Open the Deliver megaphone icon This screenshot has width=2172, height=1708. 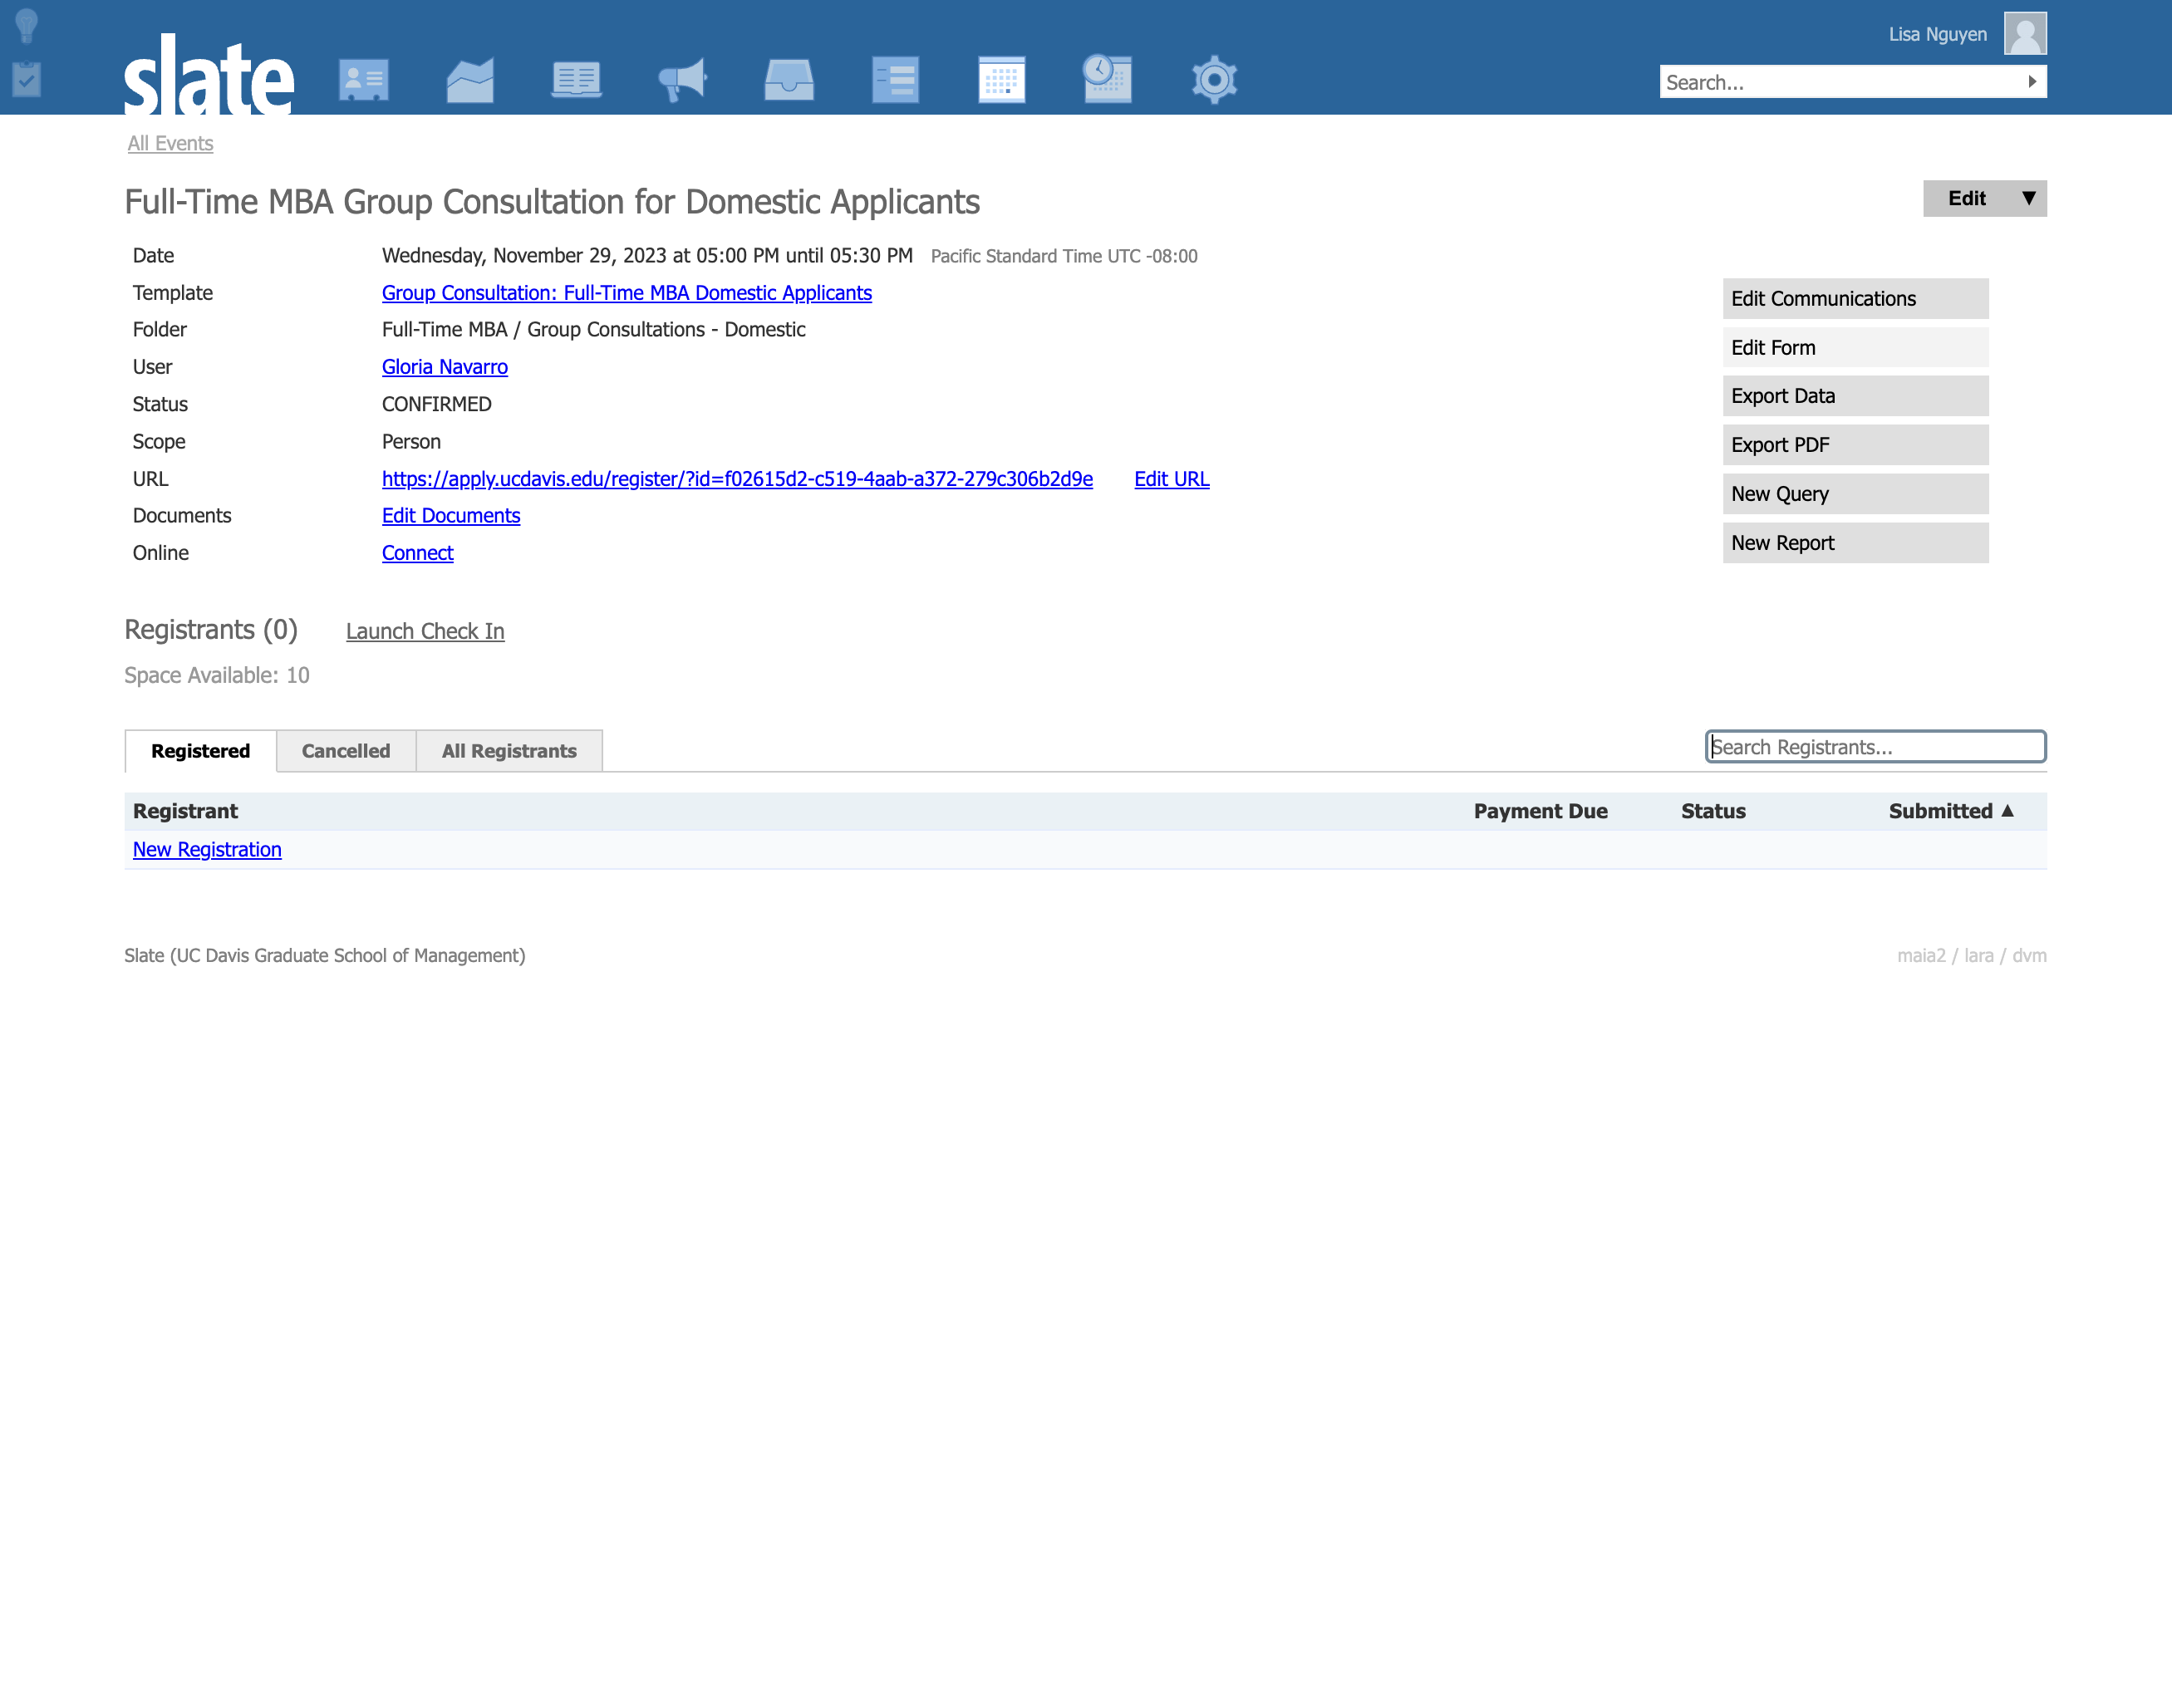click(683, 80)
